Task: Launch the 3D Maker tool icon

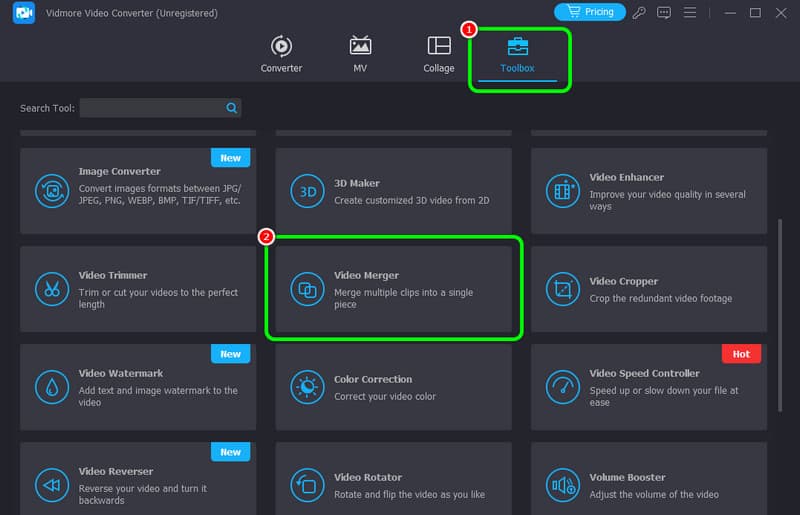Action: click(306, 191)
